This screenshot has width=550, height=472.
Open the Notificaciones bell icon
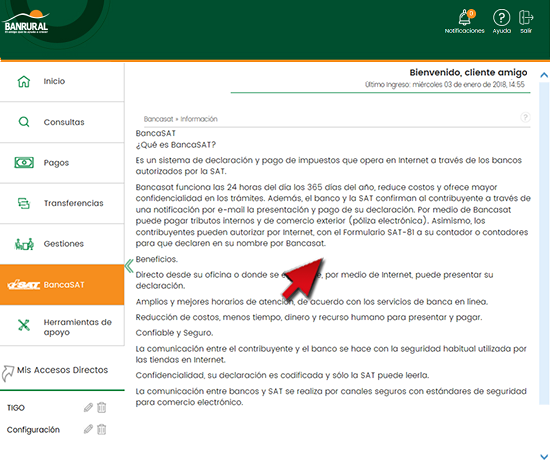465,18
